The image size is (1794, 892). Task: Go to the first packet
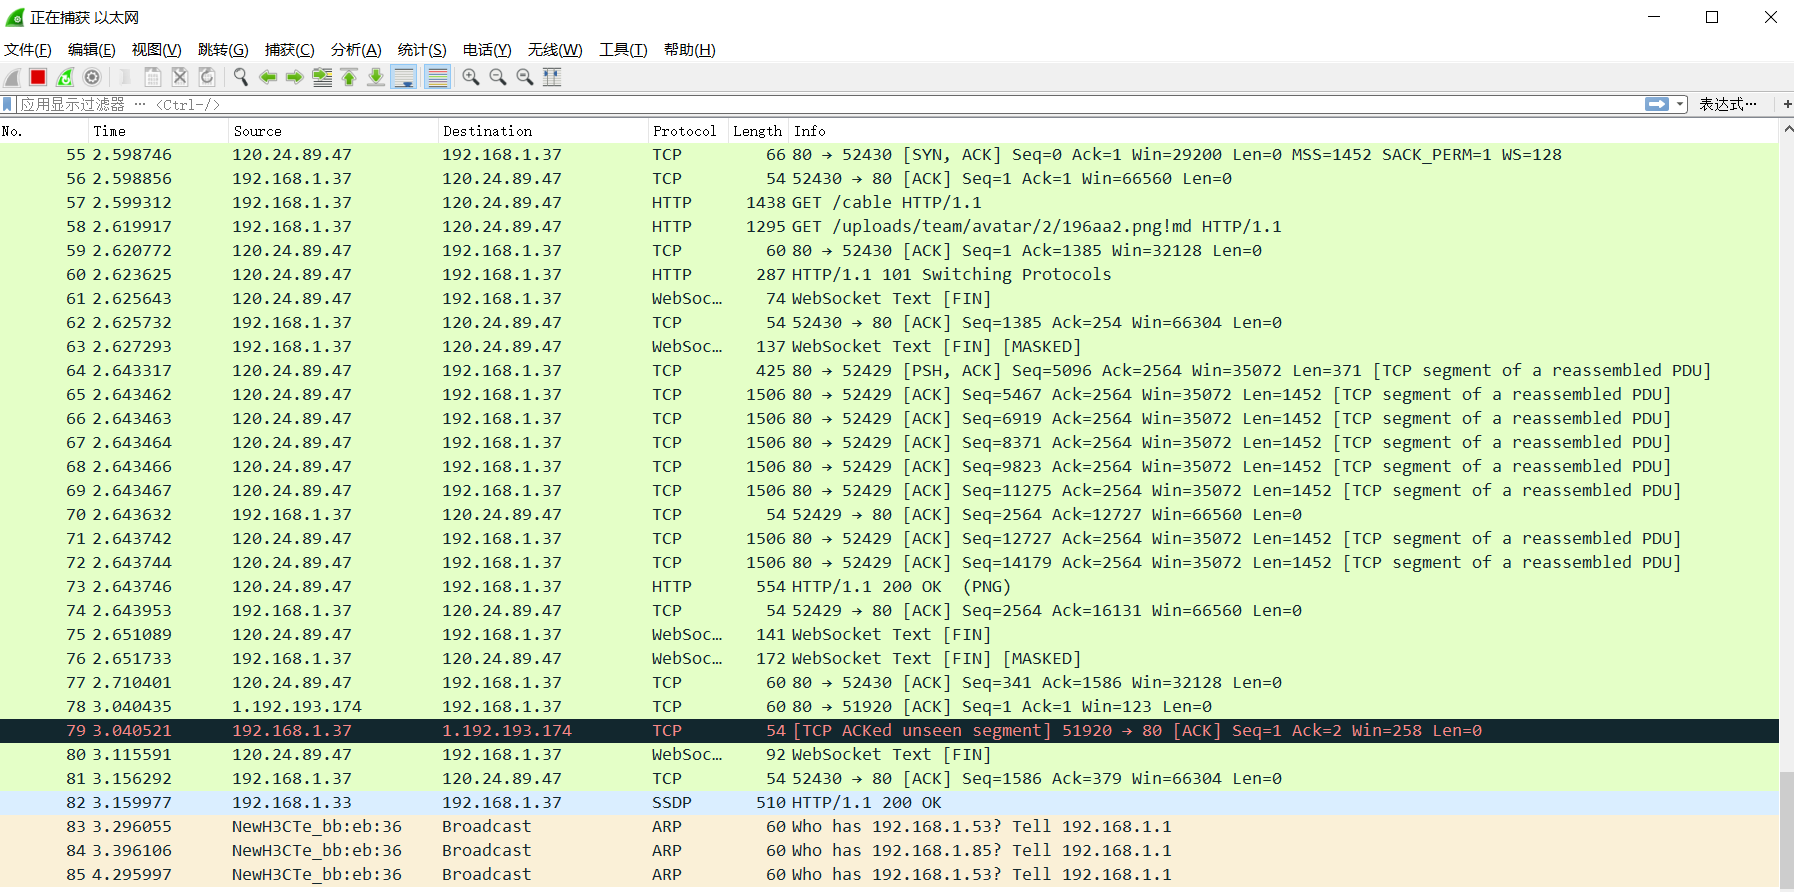349,77
